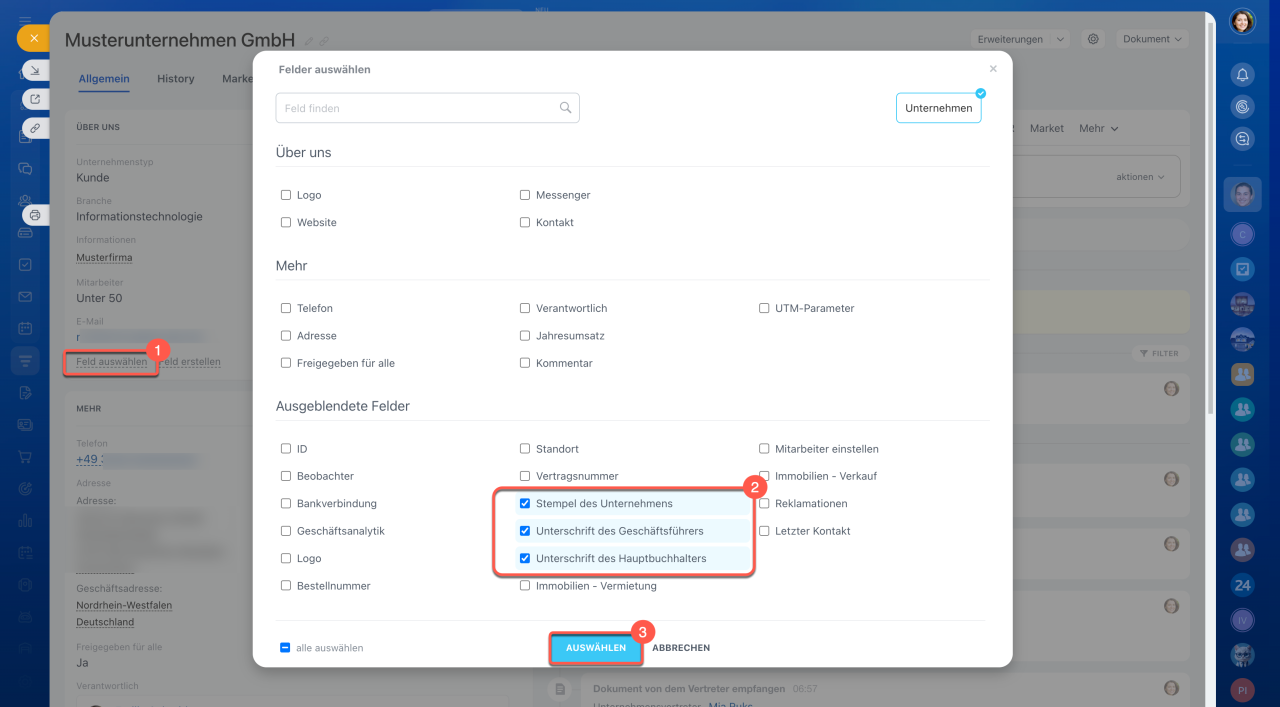Image resolution: width=1280 pixels, height=707 pixels.
Task: Click the 24 icon in right sidebar
Action: pyautogui.click(x=1242, y=585)
